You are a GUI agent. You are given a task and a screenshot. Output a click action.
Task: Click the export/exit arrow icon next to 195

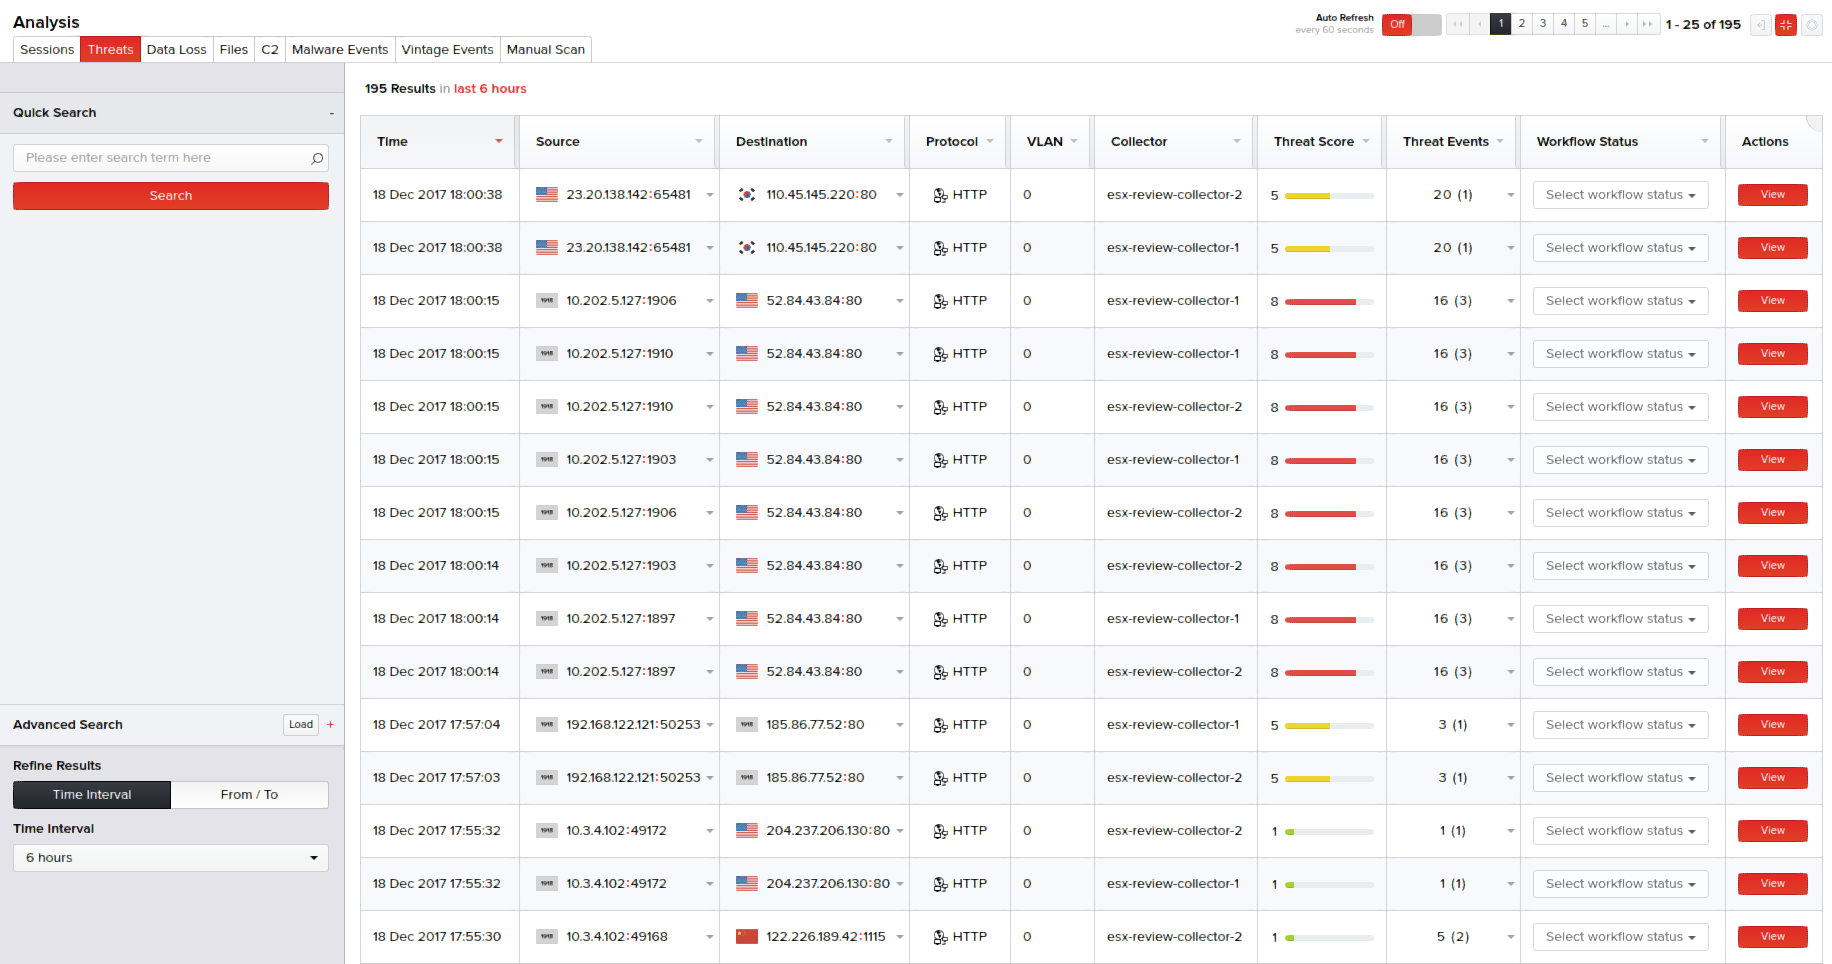pos(1760,25)
